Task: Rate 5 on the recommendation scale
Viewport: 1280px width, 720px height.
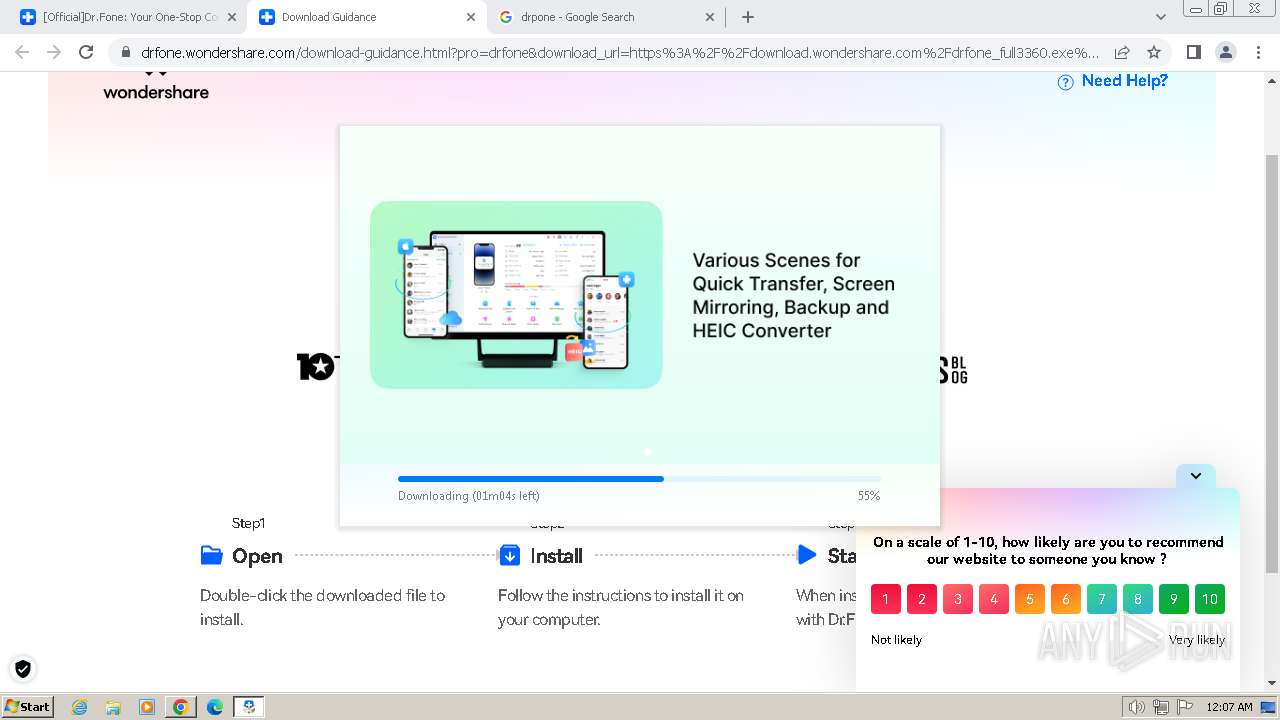Action: pos(1030,599)
